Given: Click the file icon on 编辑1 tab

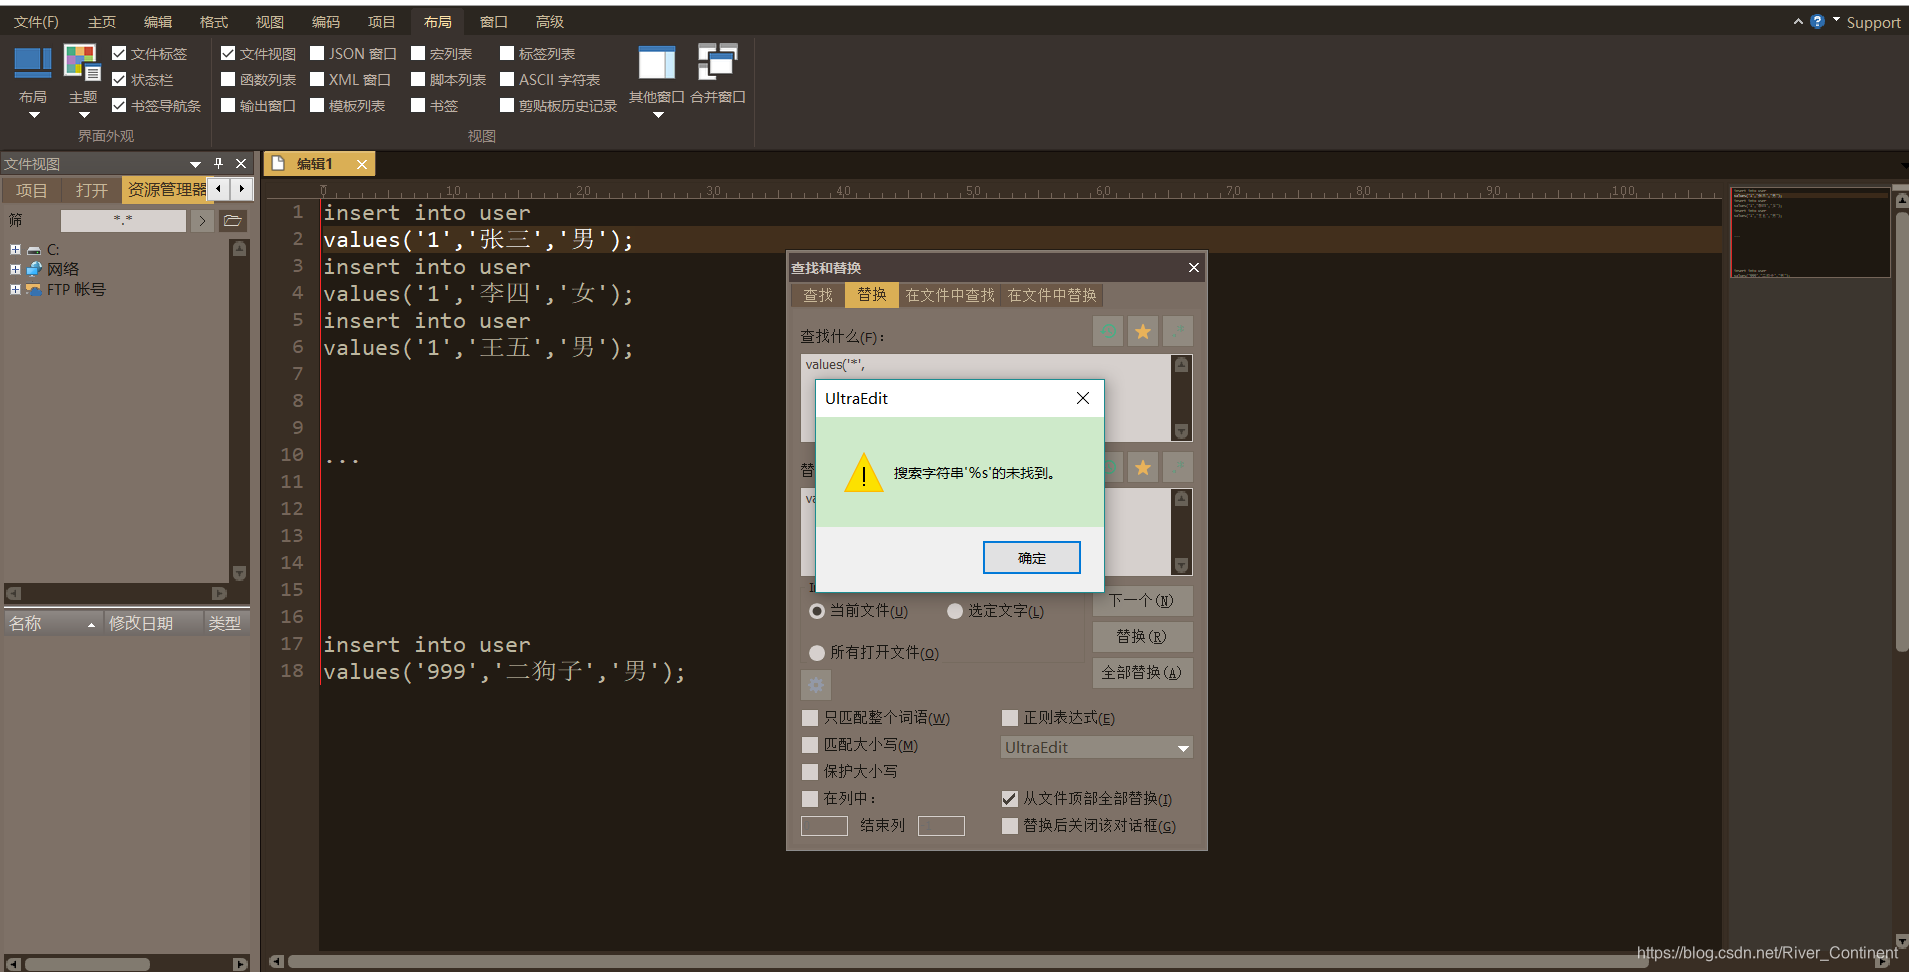Looking at the screenshot, I should pos(278,163).
